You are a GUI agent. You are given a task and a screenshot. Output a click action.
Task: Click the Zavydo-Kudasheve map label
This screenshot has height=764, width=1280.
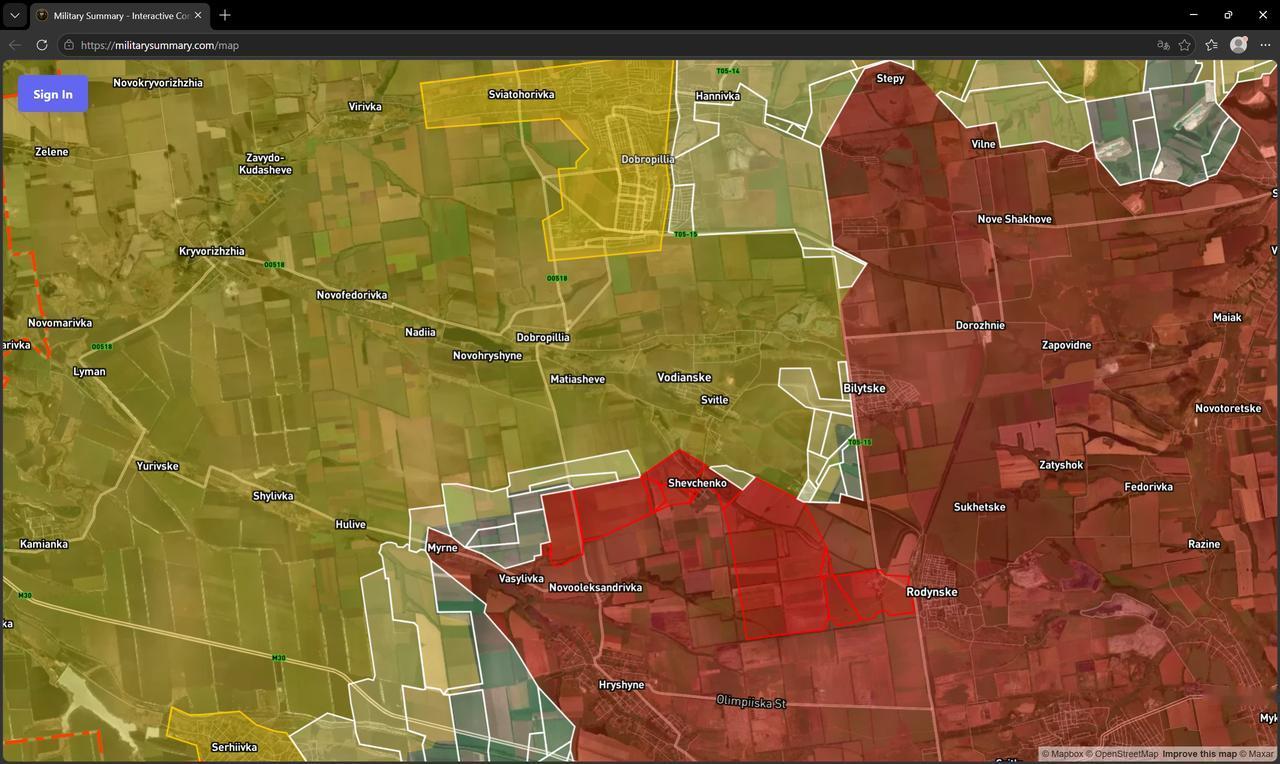tap(265, 164)
